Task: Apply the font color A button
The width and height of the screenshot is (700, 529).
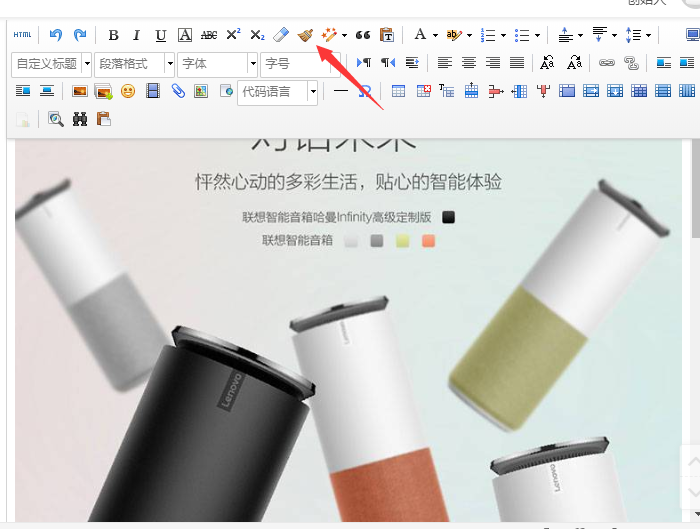Action: [x=420, y=34]
